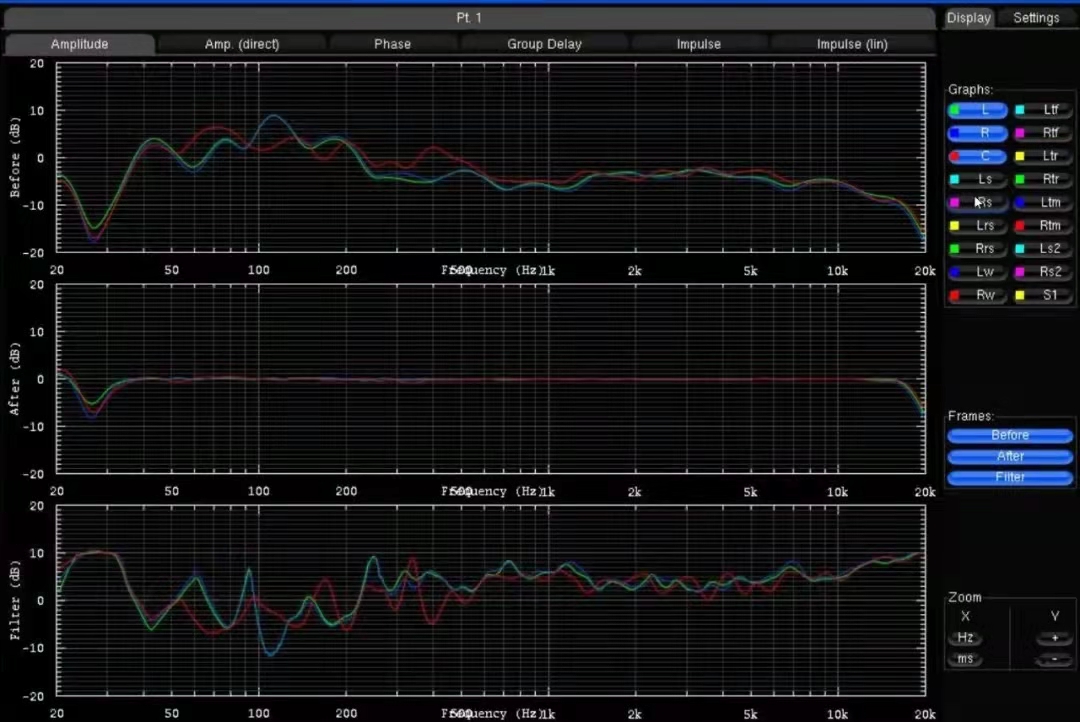Image resolution: width=1080 pixels, height=722 pixels.
Task: Hide the Filter frame
Action: [1010, 478]
